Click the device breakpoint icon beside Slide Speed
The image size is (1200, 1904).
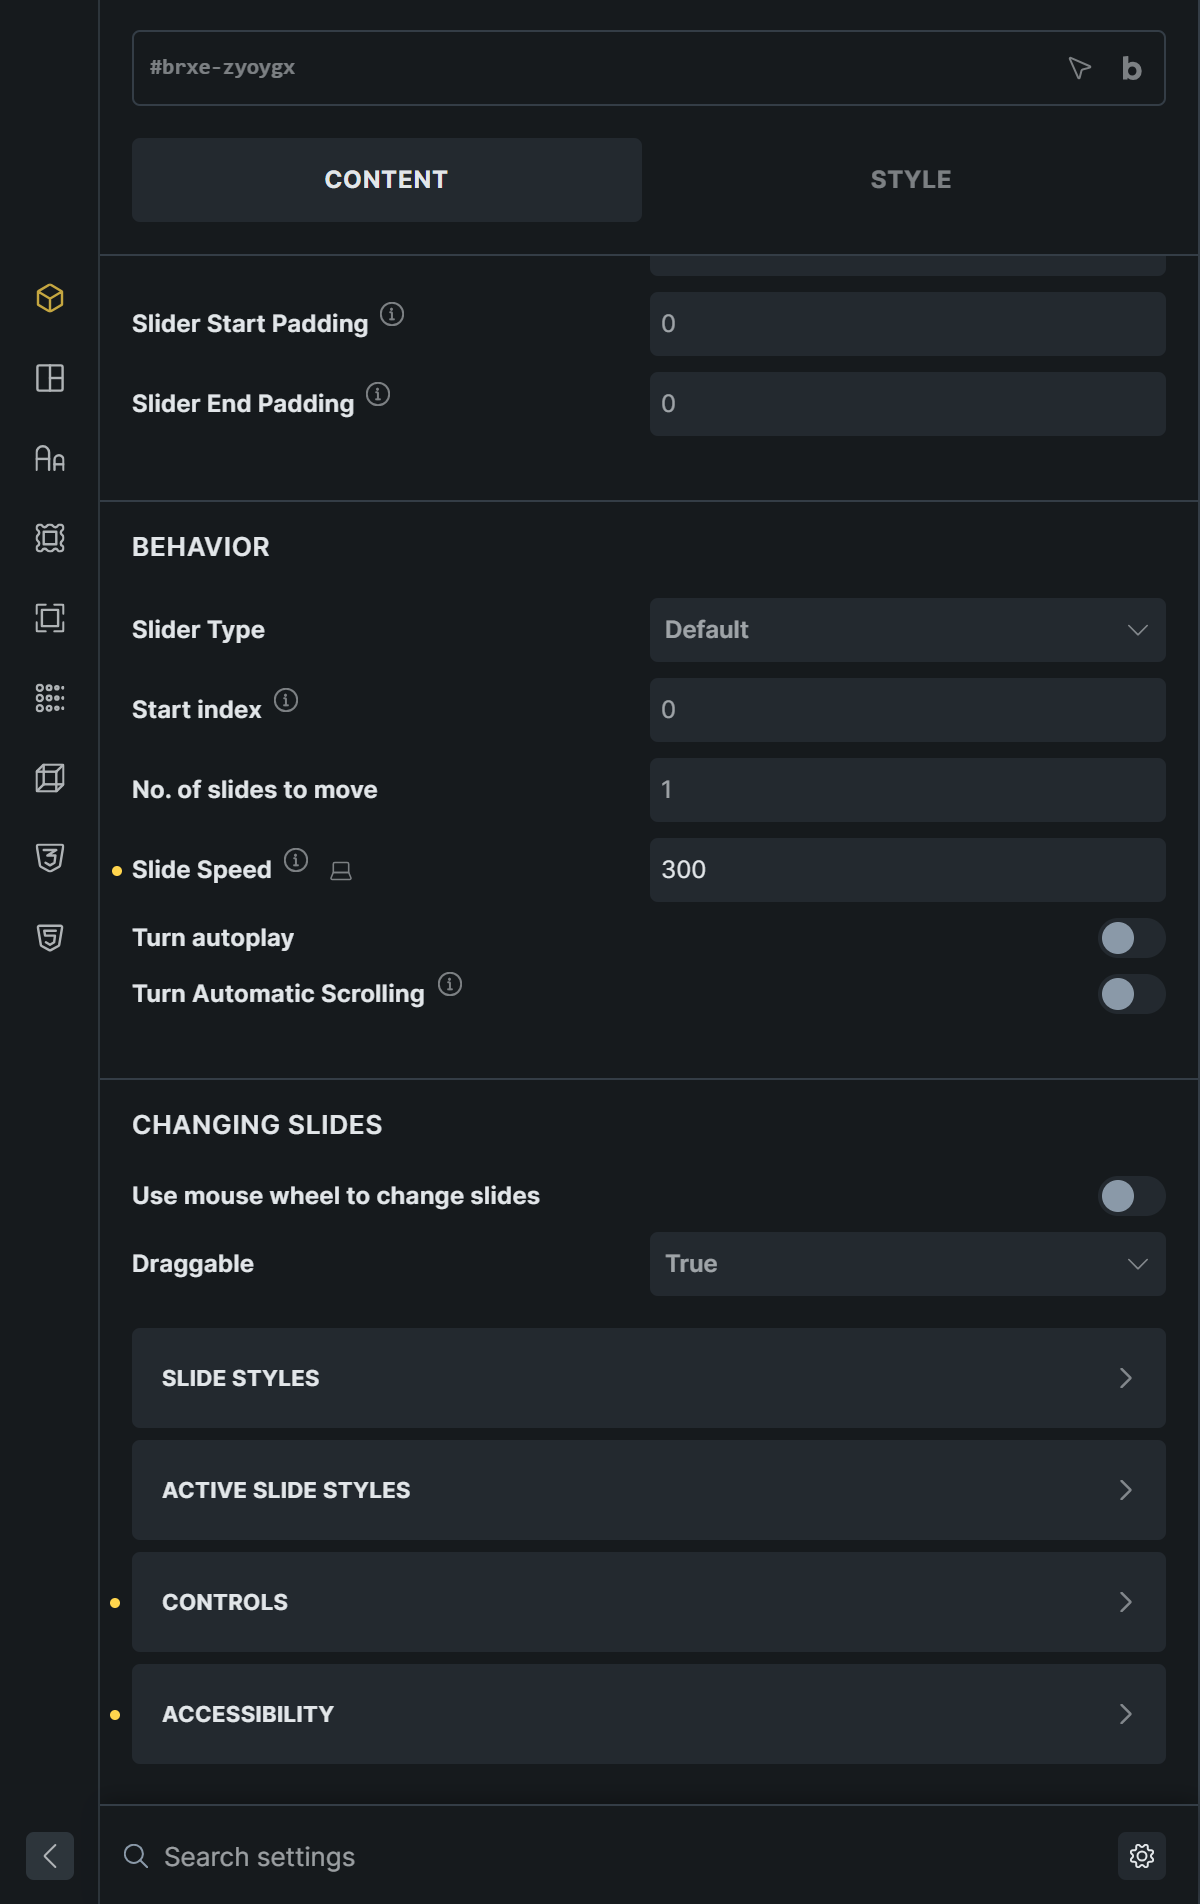tap(341, 871)
